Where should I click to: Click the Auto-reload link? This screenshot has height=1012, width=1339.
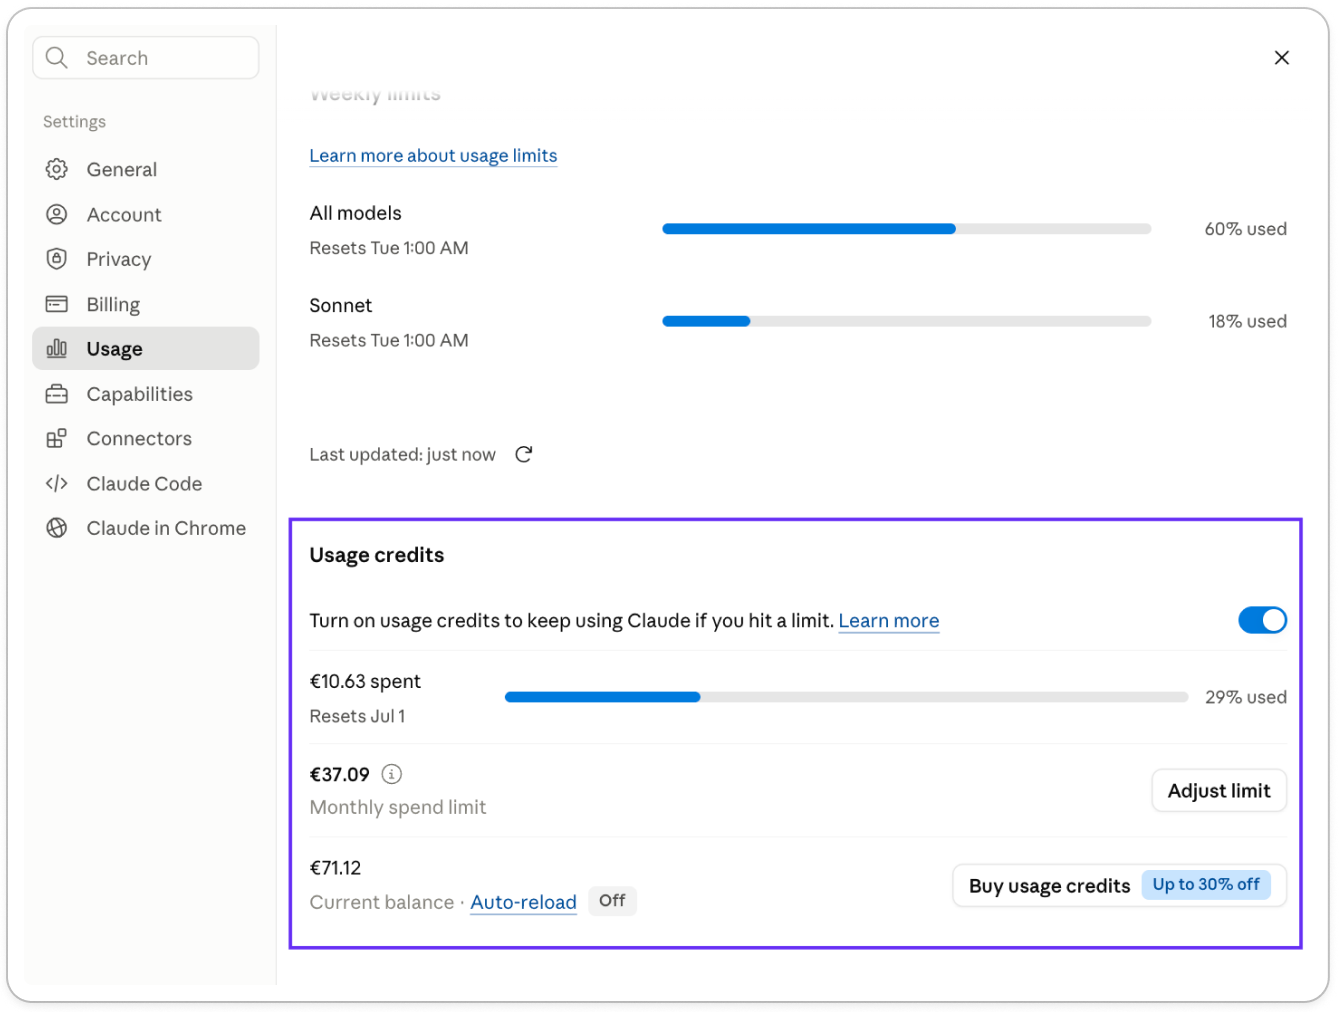[x=523, y=902]
